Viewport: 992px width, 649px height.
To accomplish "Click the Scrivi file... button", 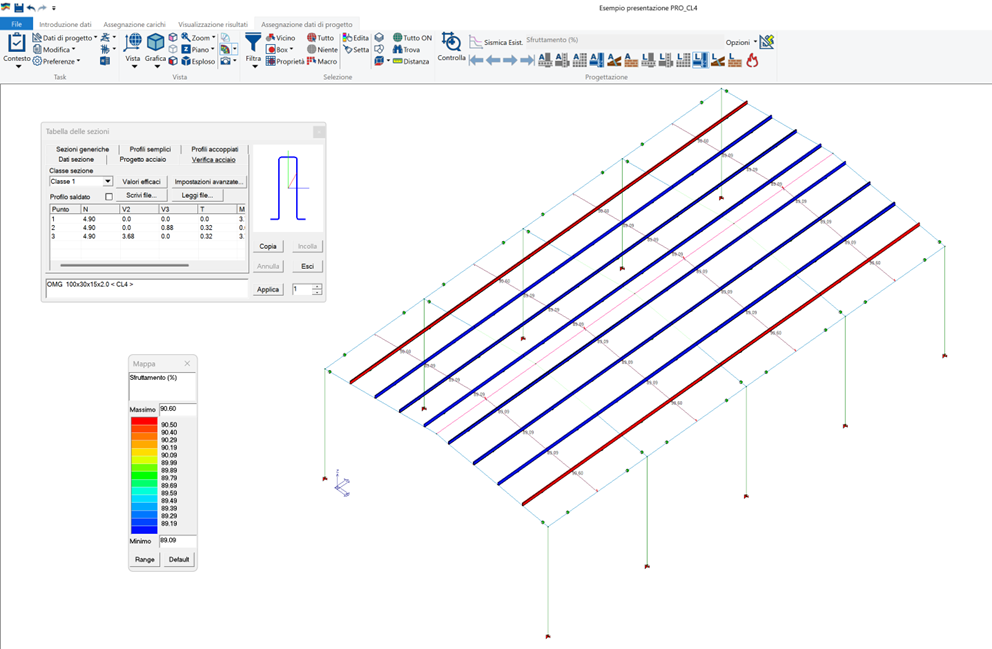I will (x=142, y=195).
